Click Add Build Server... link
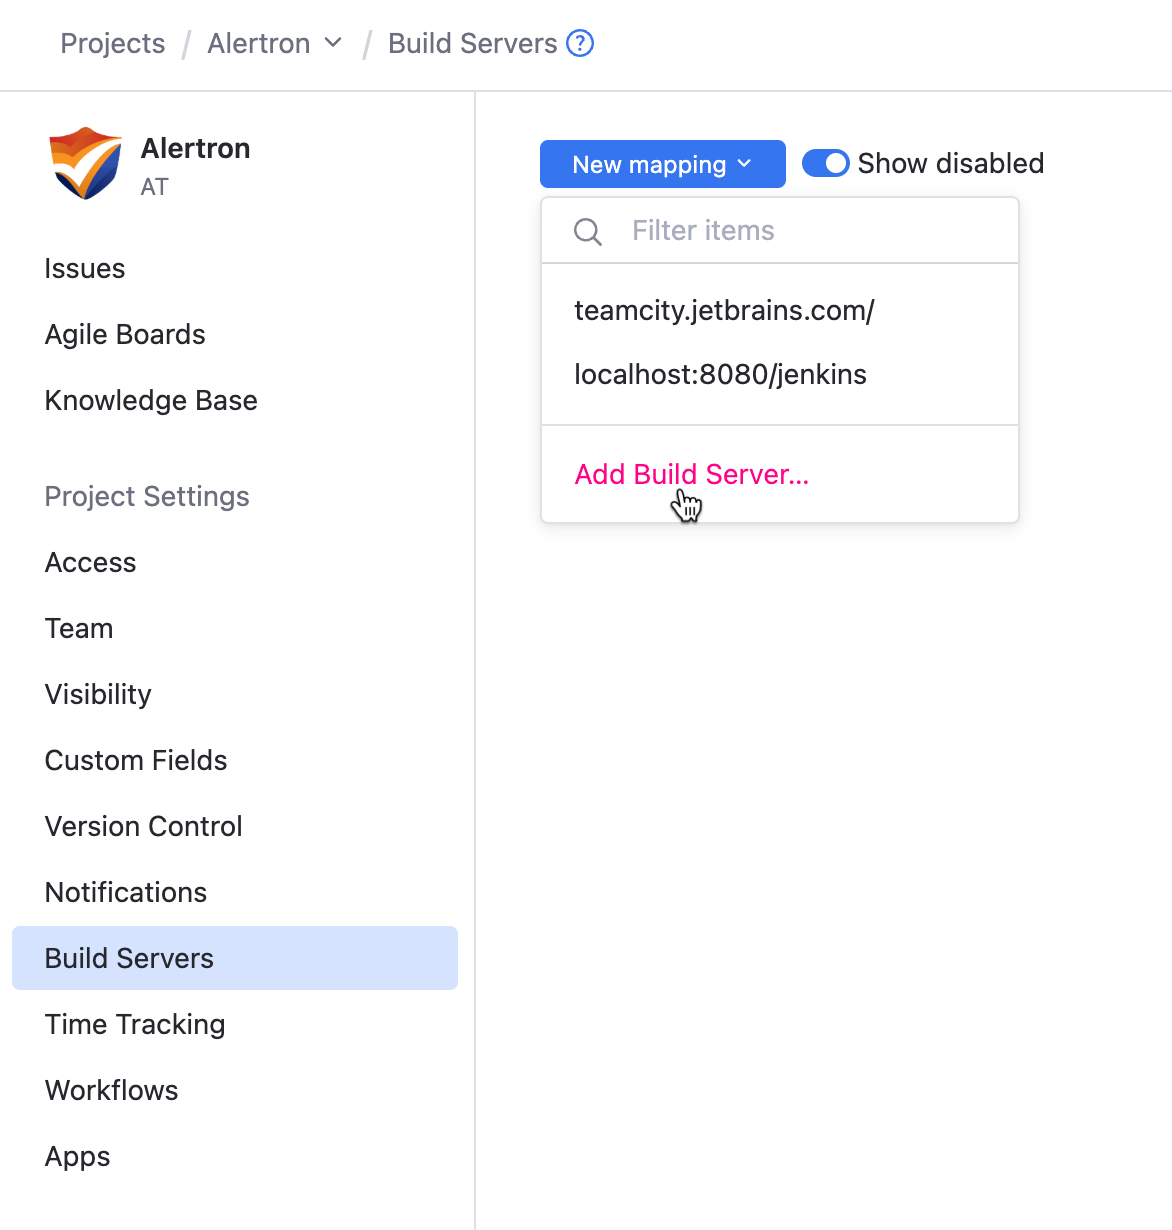Screen dimensions: 1172x1230 click(x=691, y=474)
